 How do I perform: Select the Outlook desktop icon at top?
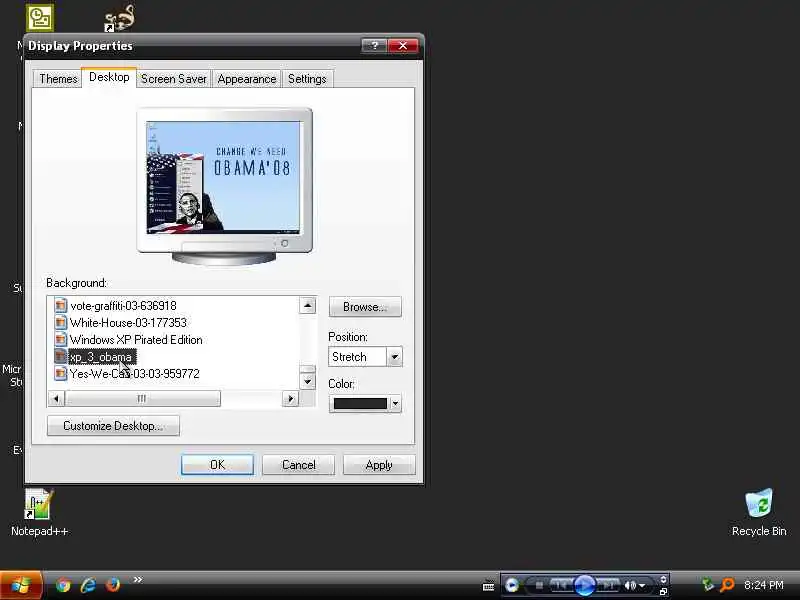[40, 18]
